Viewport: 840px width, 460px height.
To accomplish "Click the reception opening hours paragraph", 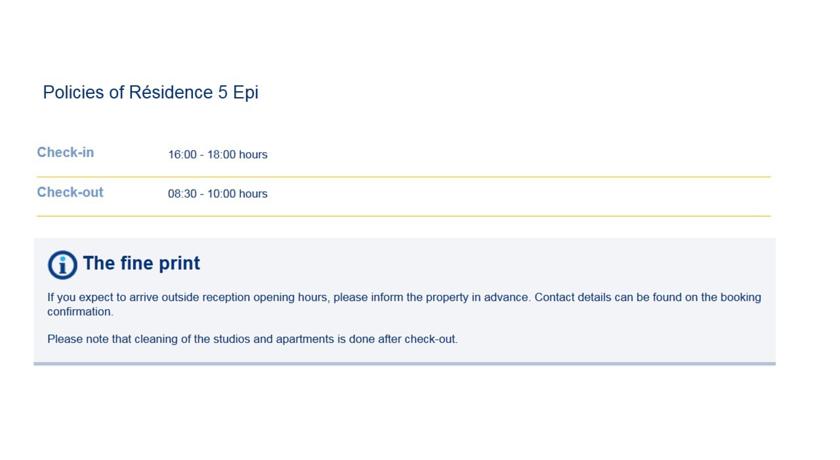I will 404,304.
